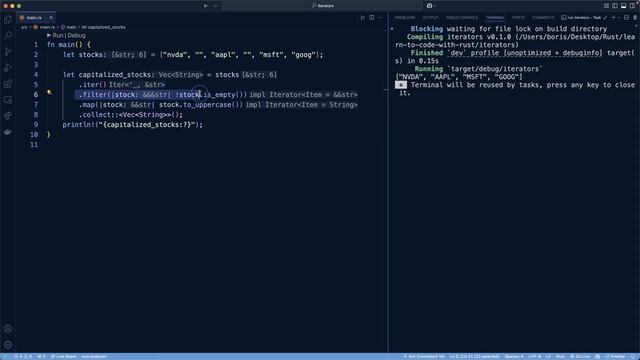
Task: Open the Remote Explorer view icon
Action: [8, 100]
